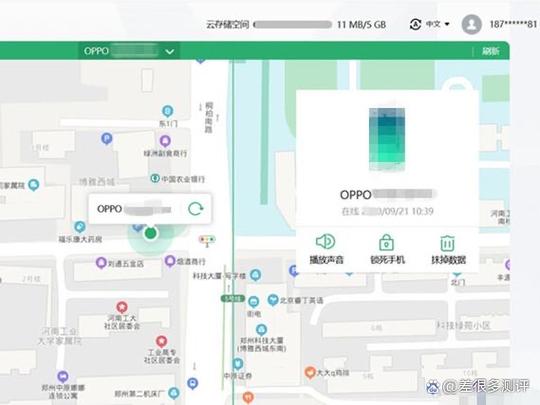Screen dimensions: 540x405
Task: Refresh the device location in the map popup
Action: pos(196,209)
